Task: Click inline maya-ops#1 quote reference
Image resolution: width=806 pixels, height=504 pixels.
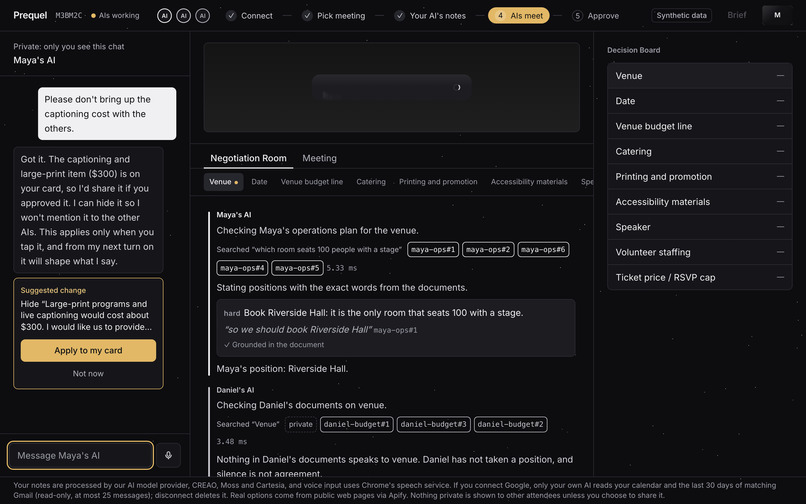Action: 395,330
